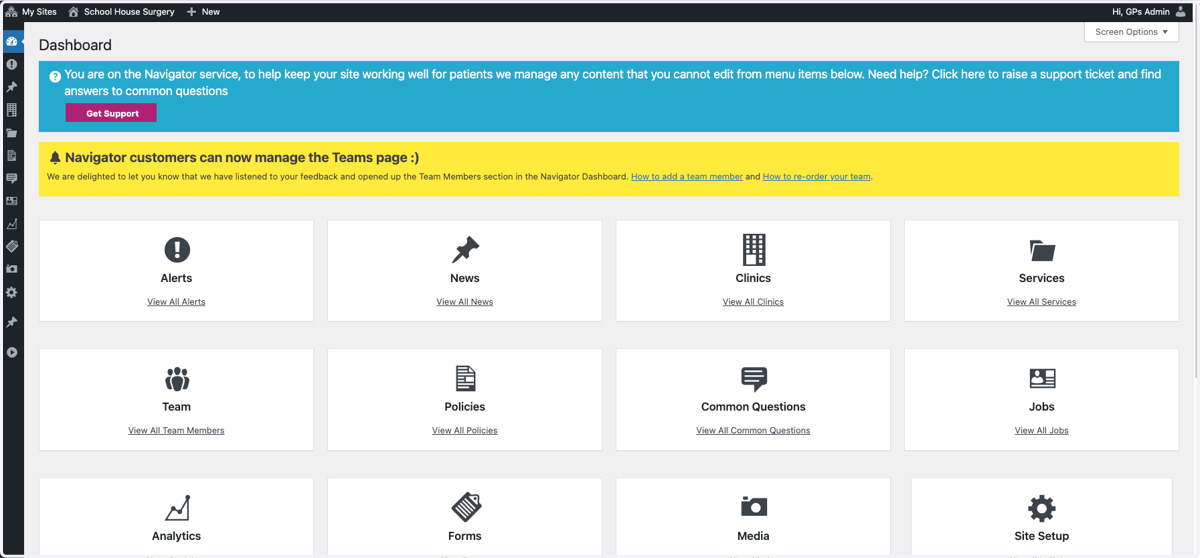Click the help question mark icon in blue banner

55,76
